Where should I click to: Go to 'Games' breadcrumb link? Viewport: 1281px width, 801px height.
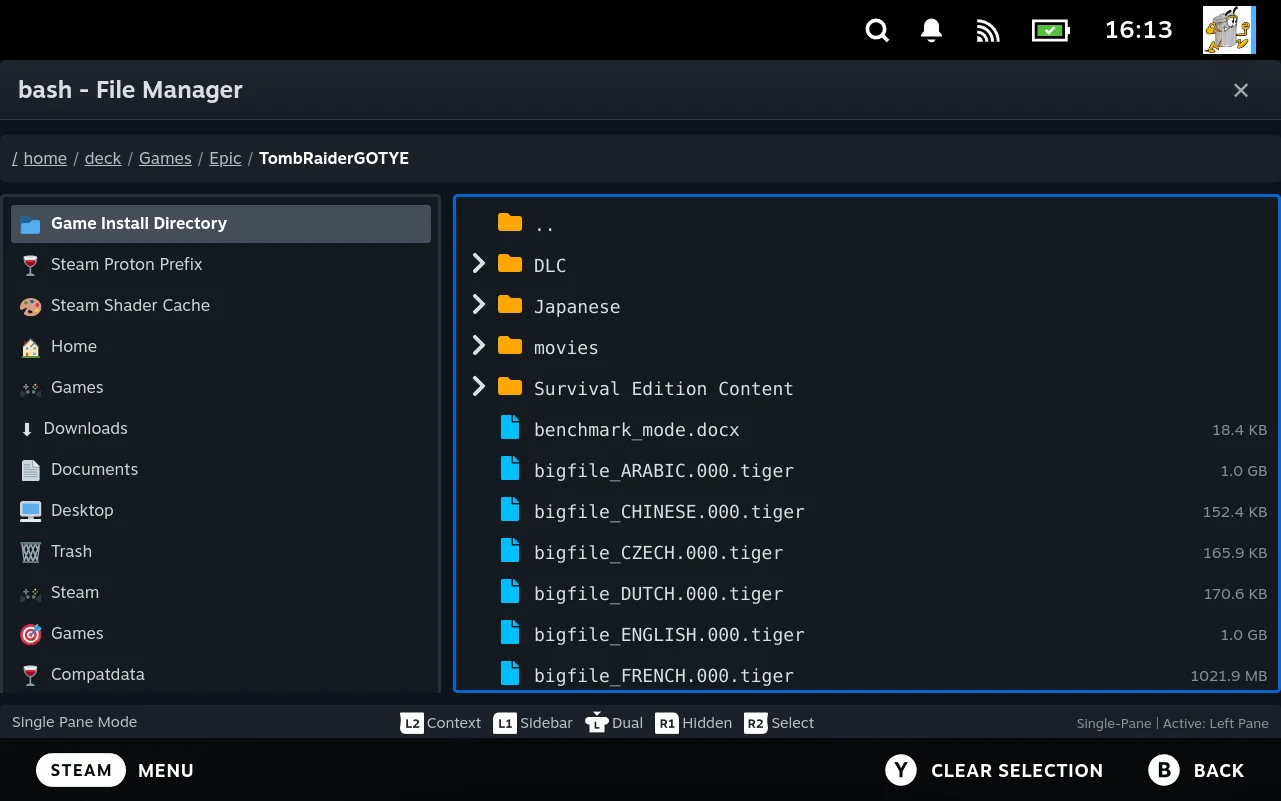point(165,158)
